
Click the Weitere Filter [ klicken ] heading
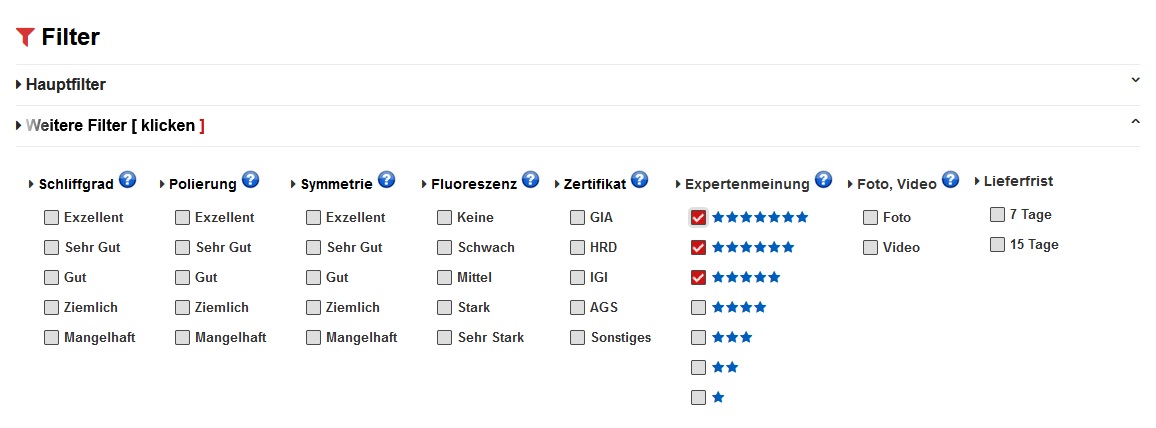pos(115,126)
